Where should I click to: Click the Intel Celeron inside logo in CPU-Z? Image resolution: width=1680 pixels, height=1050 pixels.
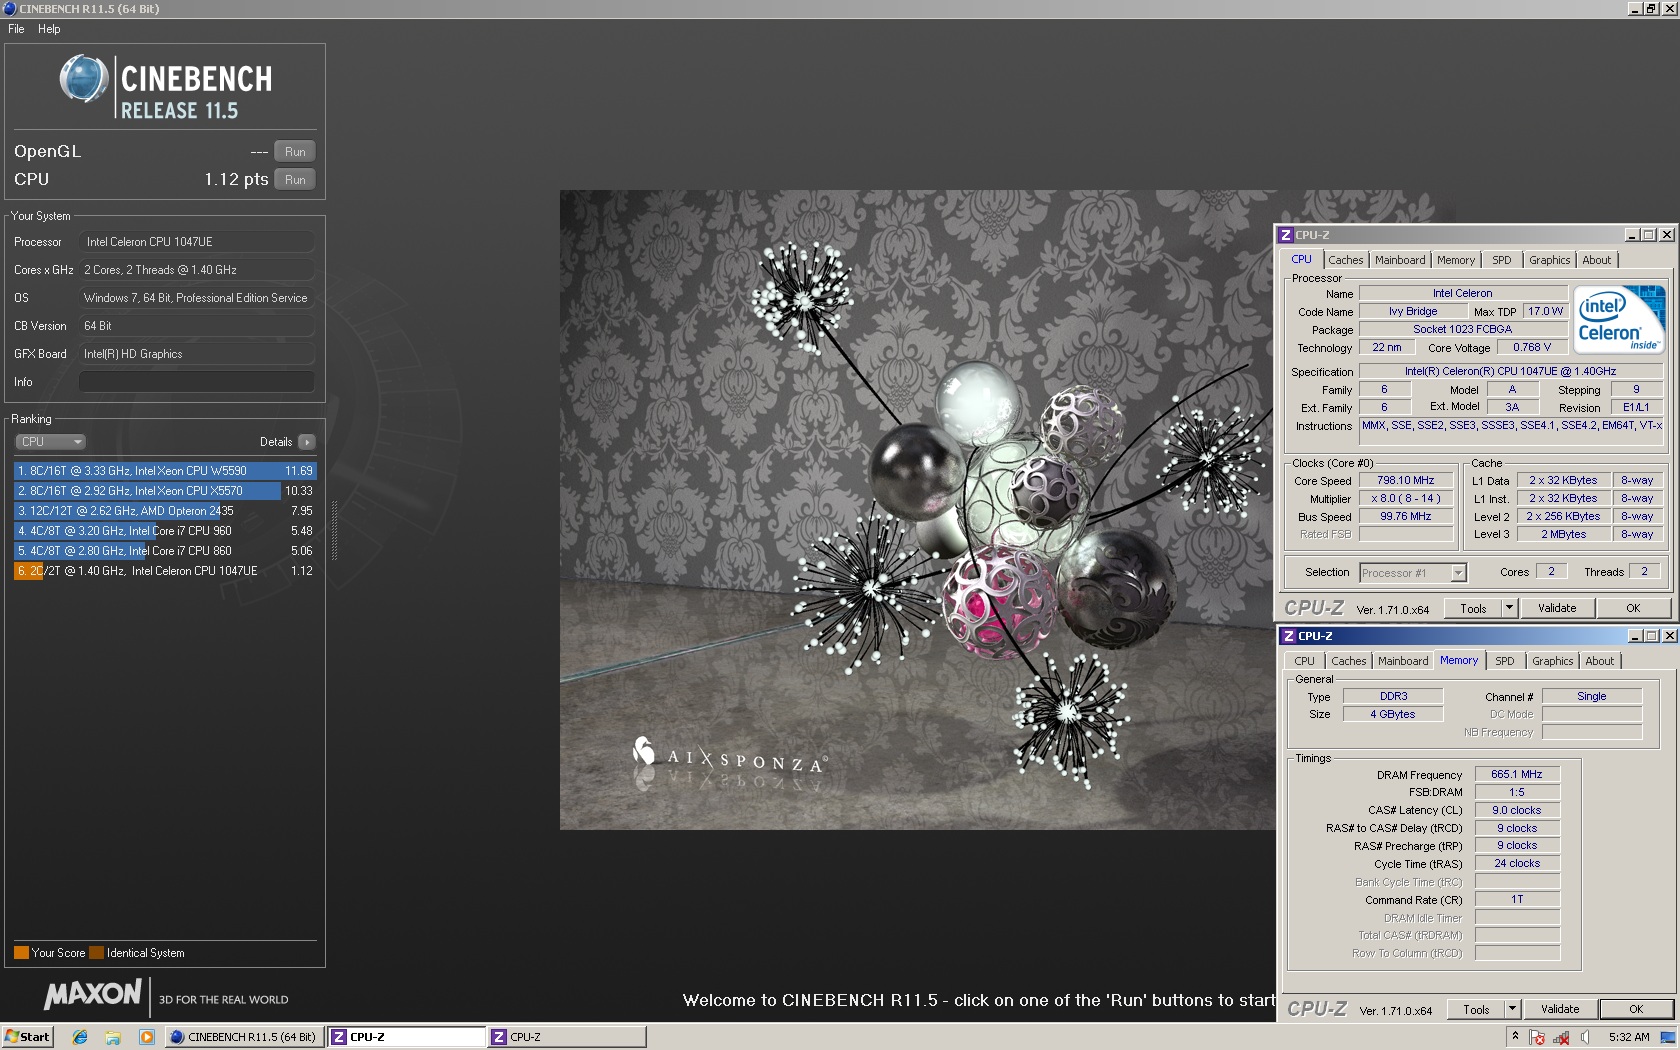point(1619,319)
